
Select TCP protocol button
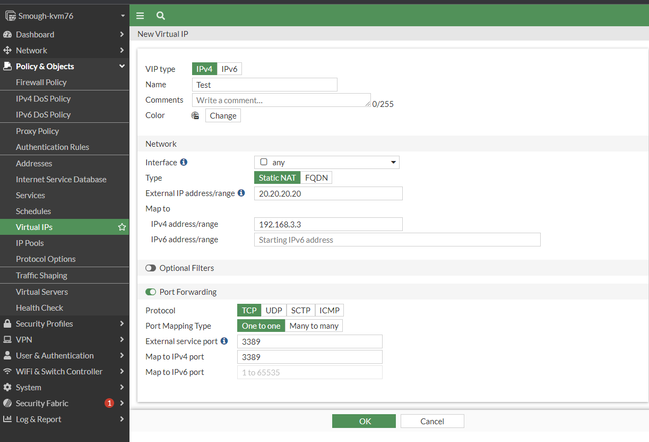tap(249, 310)
